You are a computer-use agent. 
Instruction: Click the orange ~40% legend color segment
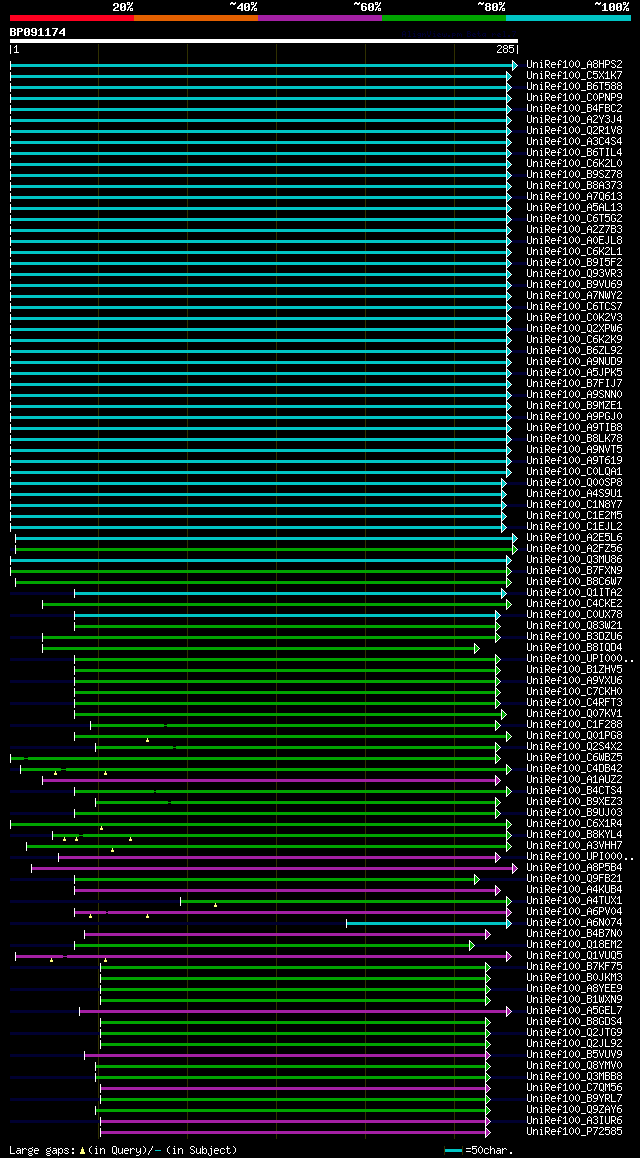point(196,17)
